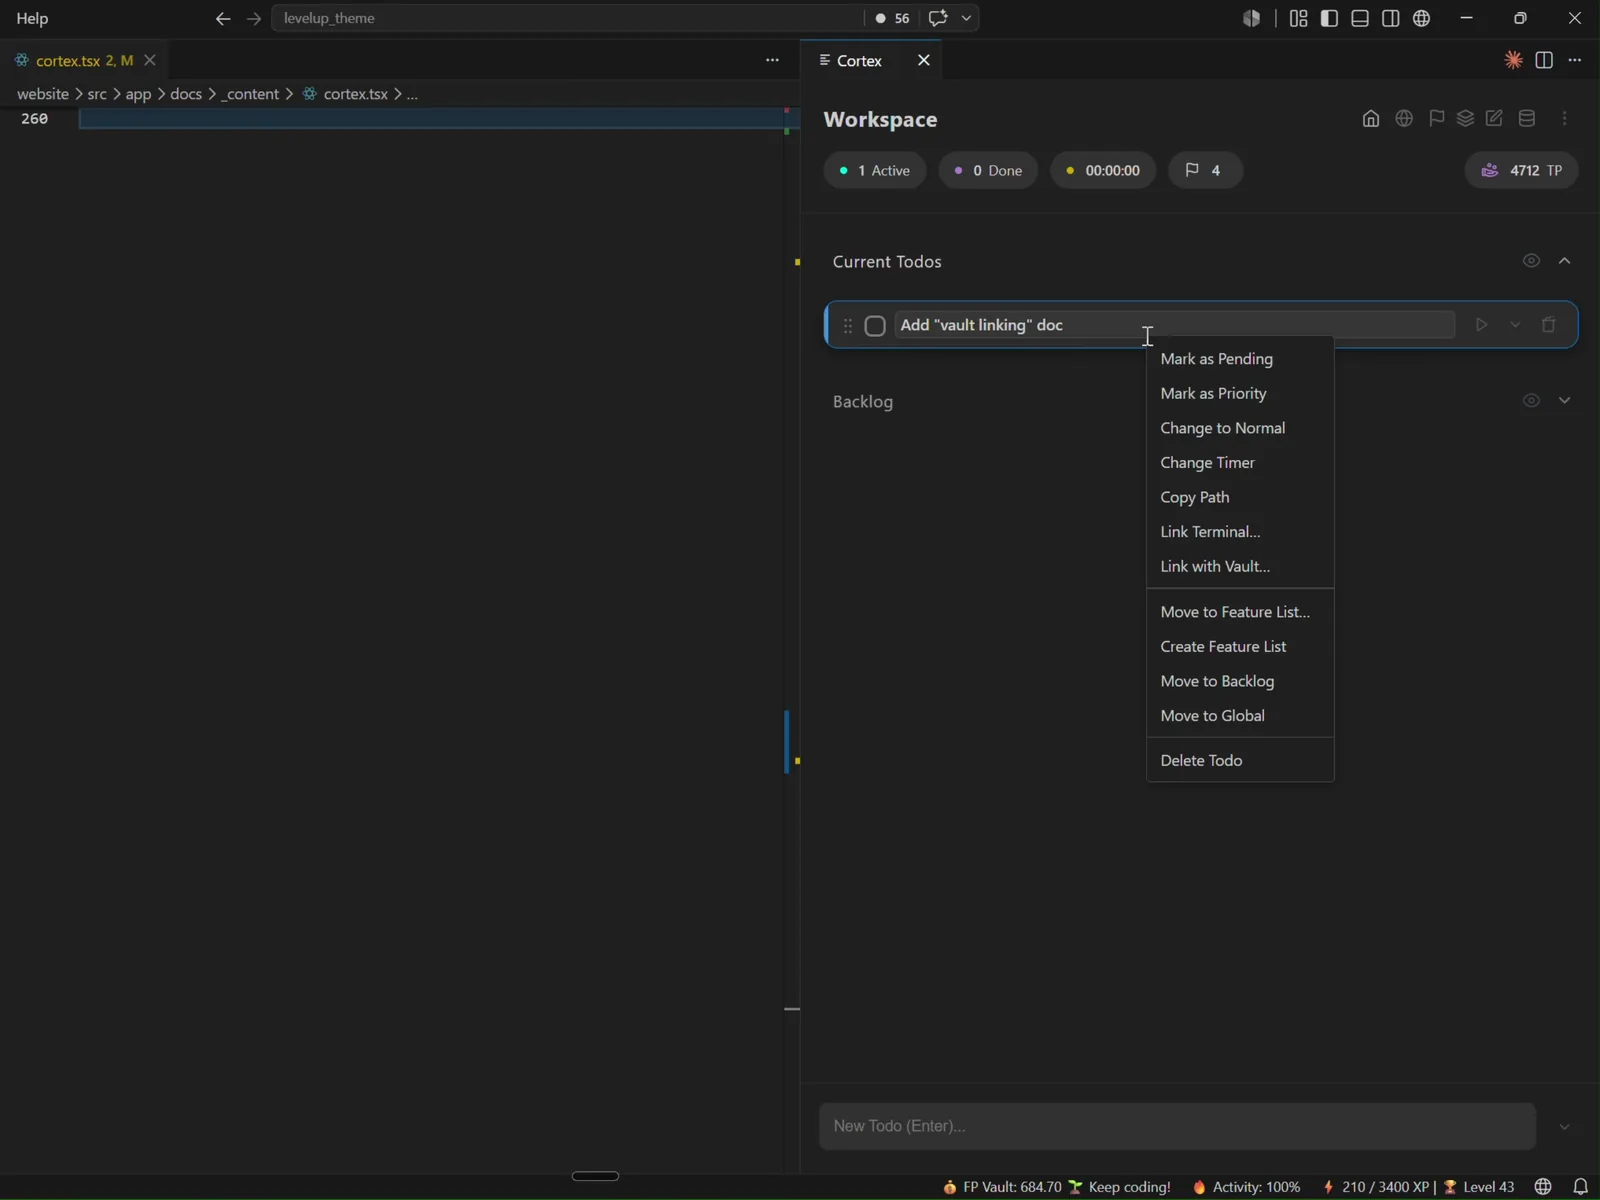Select Change to Normal
The height and width of the screenshot is (1200, 1600).
[x=1240, y=428]
